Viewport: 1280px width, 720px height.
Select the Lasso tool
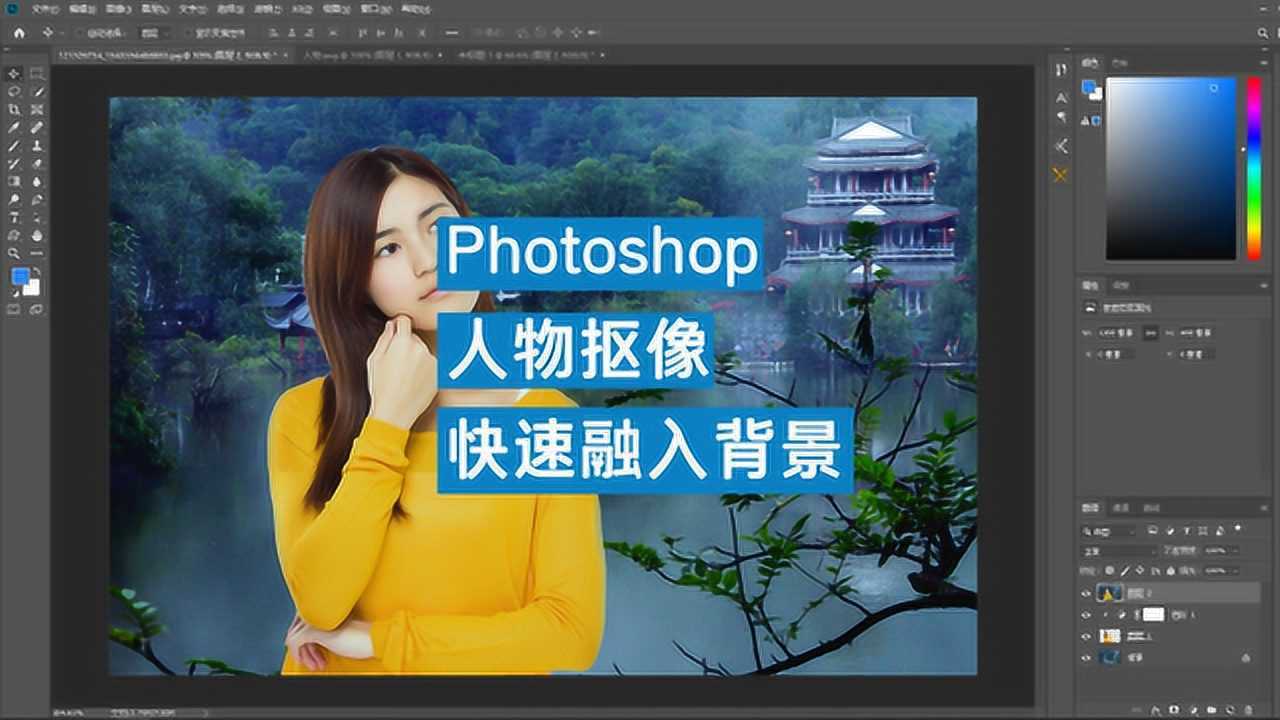[x=14, y=92]
